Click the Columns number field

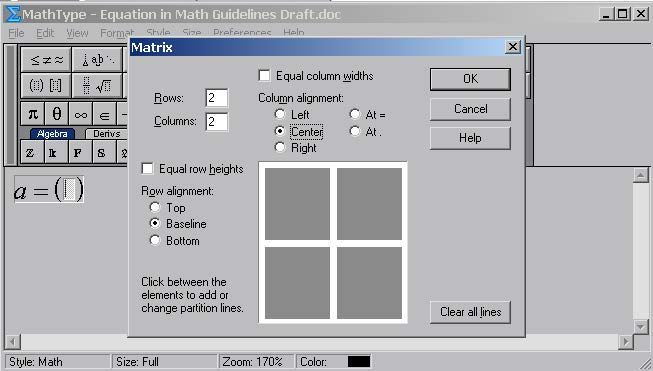coord(217,122)
